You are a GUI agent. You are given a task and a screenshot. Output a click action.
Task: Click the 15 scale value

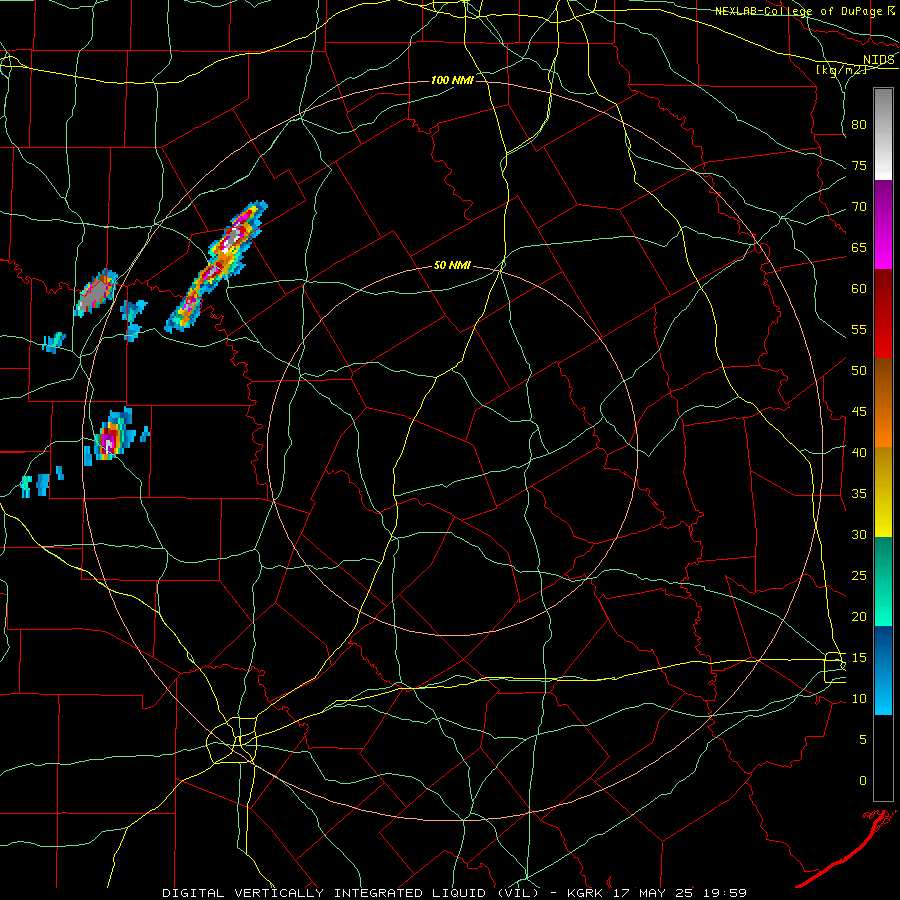(x=859, y=658)
